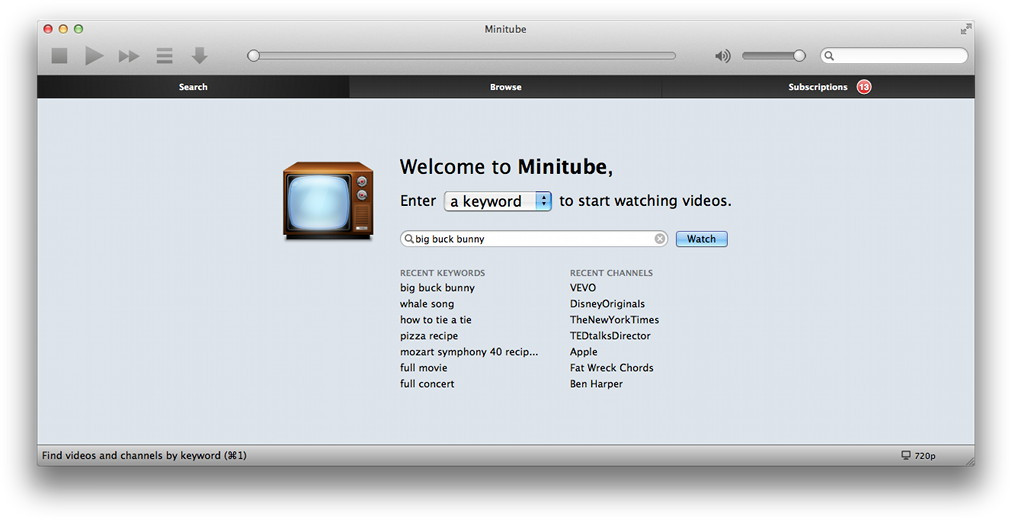Screen dimensions: 1012x520
Task: Click the seek bar handle
Action: pyautogui.click(x=254, y=56)
